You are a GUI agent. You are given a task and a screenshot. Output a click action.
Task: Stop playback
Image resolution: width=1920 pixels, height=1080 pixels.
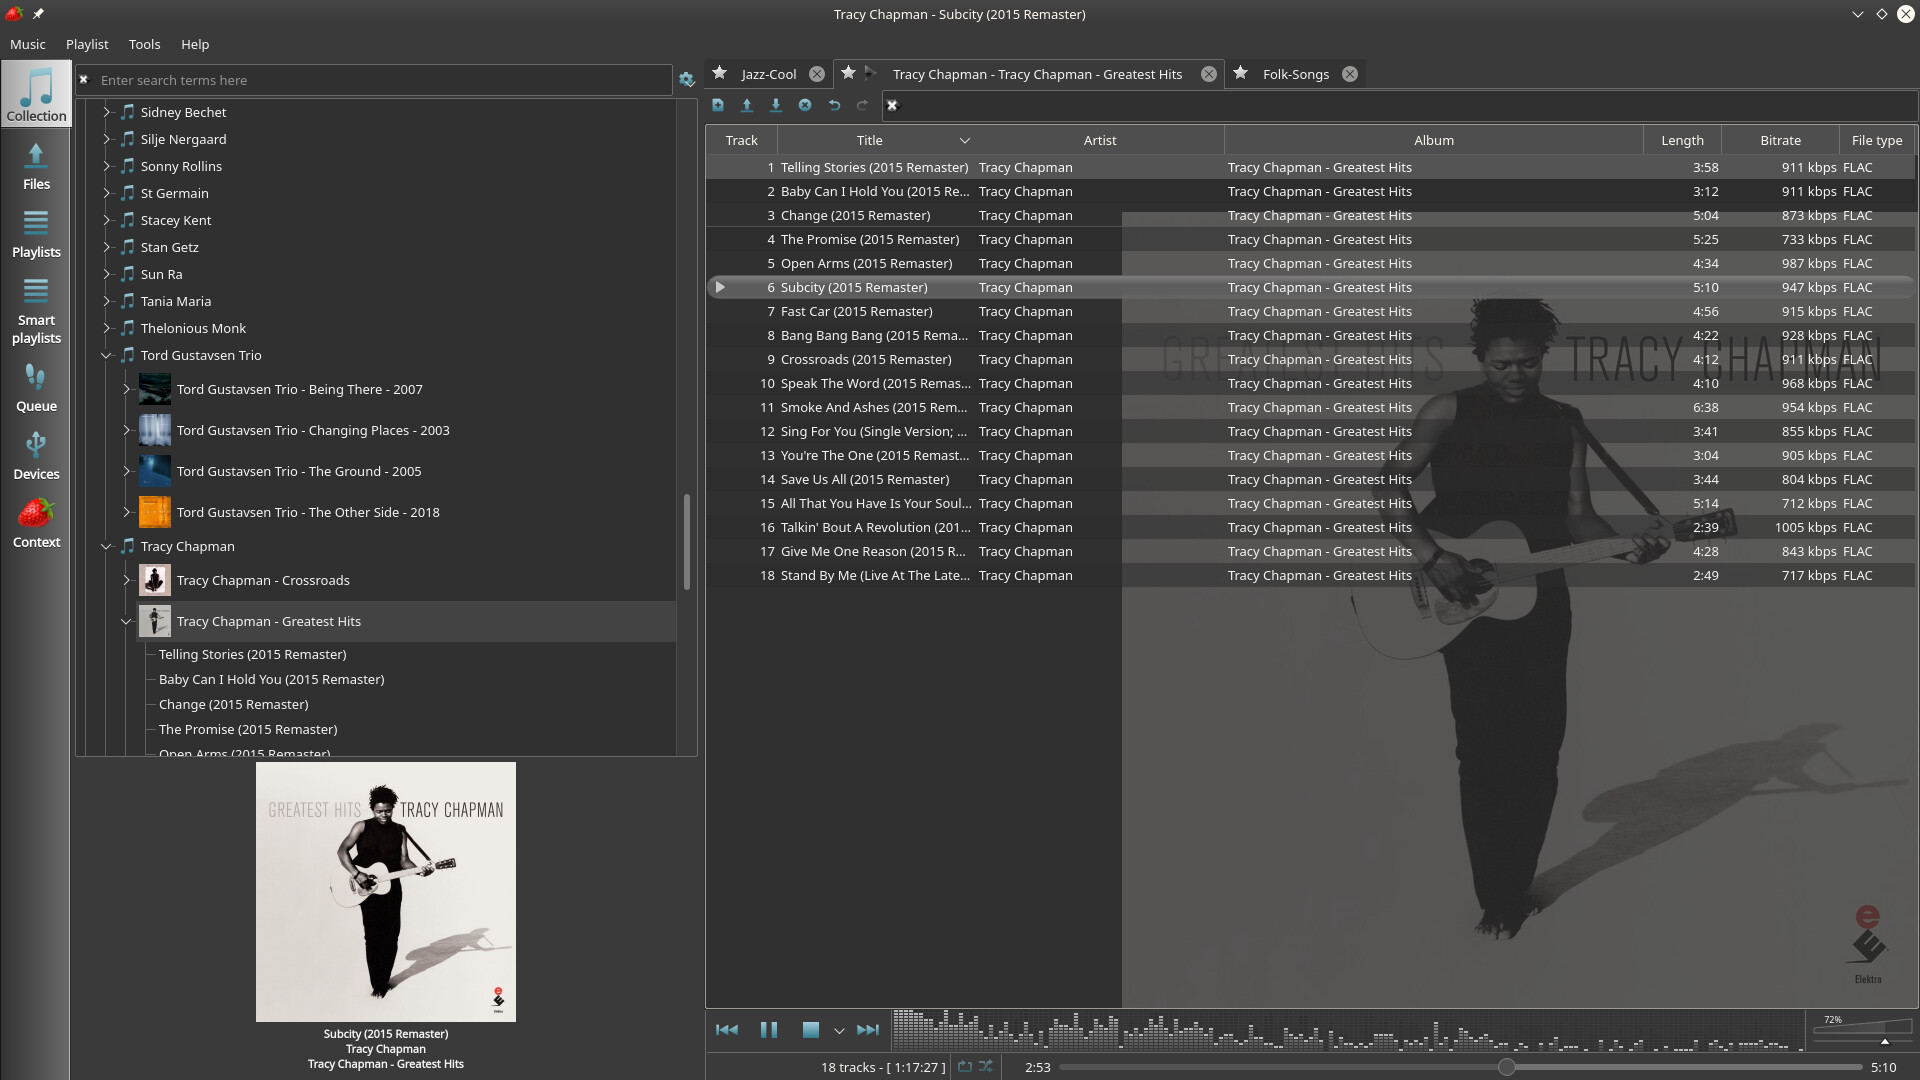click(811, 1030)
